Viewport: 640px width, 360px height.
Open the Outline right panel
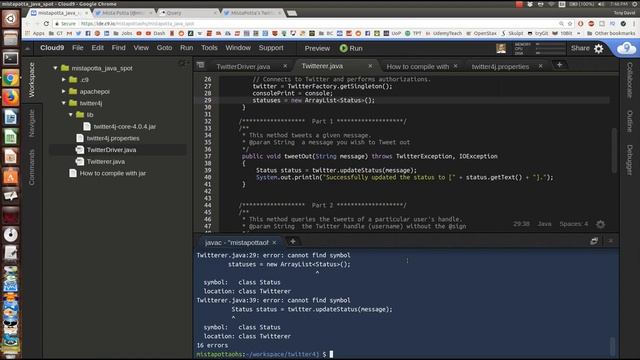(629, 121)
